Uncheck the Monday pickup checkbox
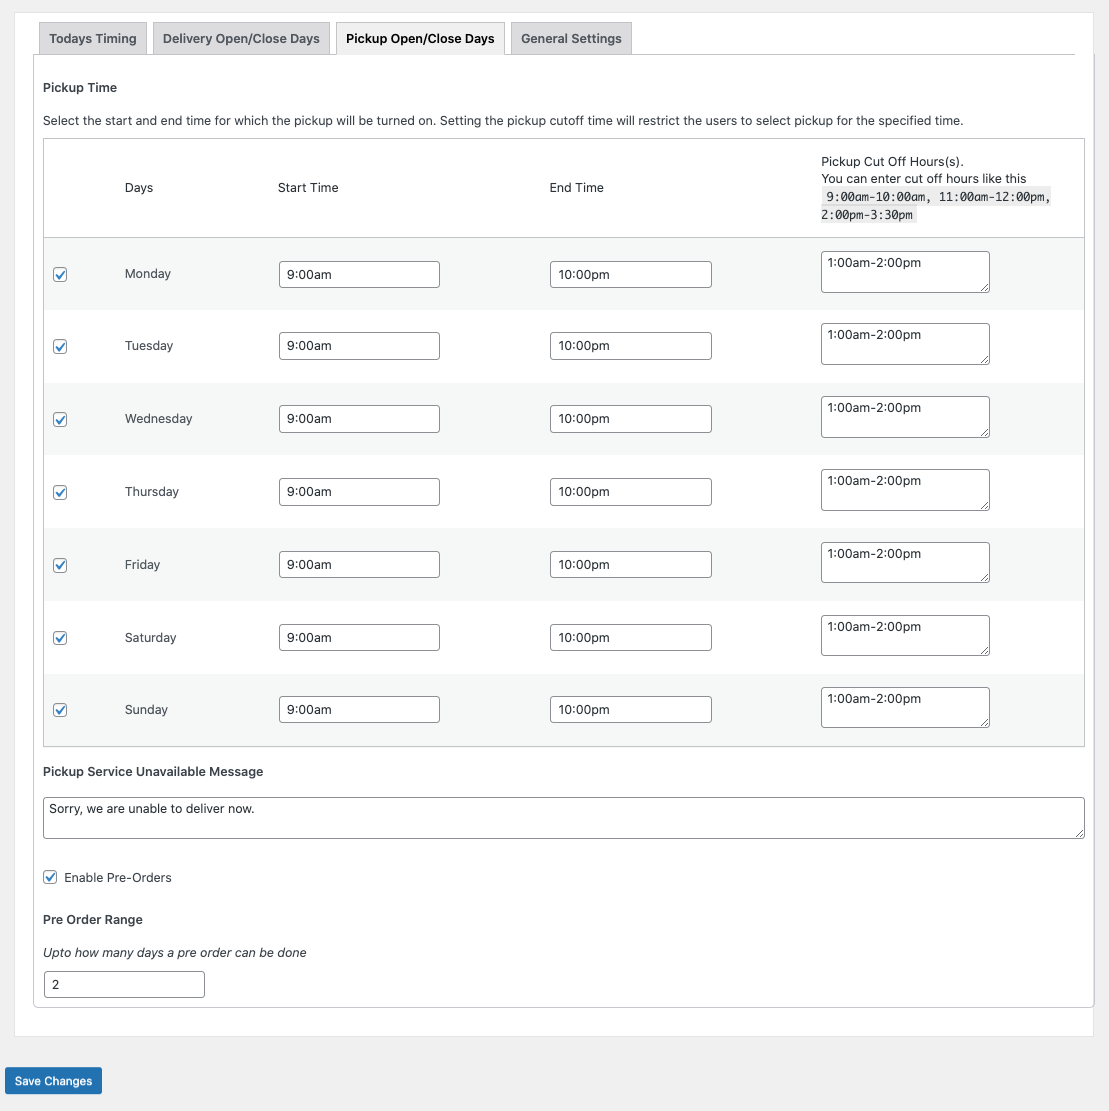This screenshot has width=1109, height=1111. pyautogui.click(x=60, y=274)
